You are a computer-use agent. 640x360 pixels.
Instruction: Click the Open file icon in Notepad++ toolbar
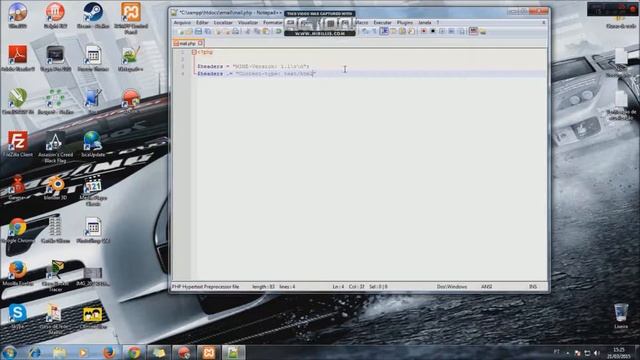[x=189, y=31]
